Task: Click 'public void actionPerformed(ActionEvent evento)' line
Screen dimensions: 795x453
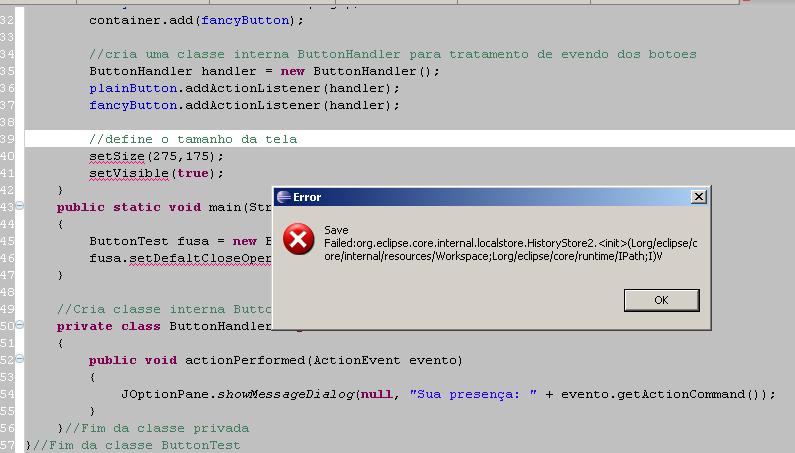Action: pyautogui.click(x=276, y=360)
